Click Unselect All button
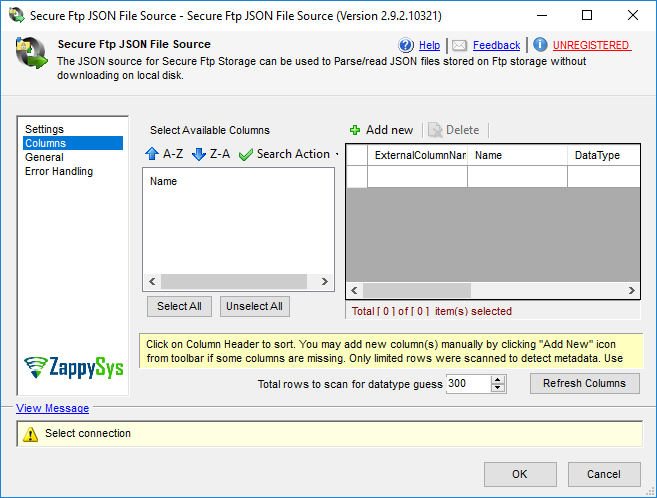This screenshot has height=498, width=657. [x=255, y=307]
